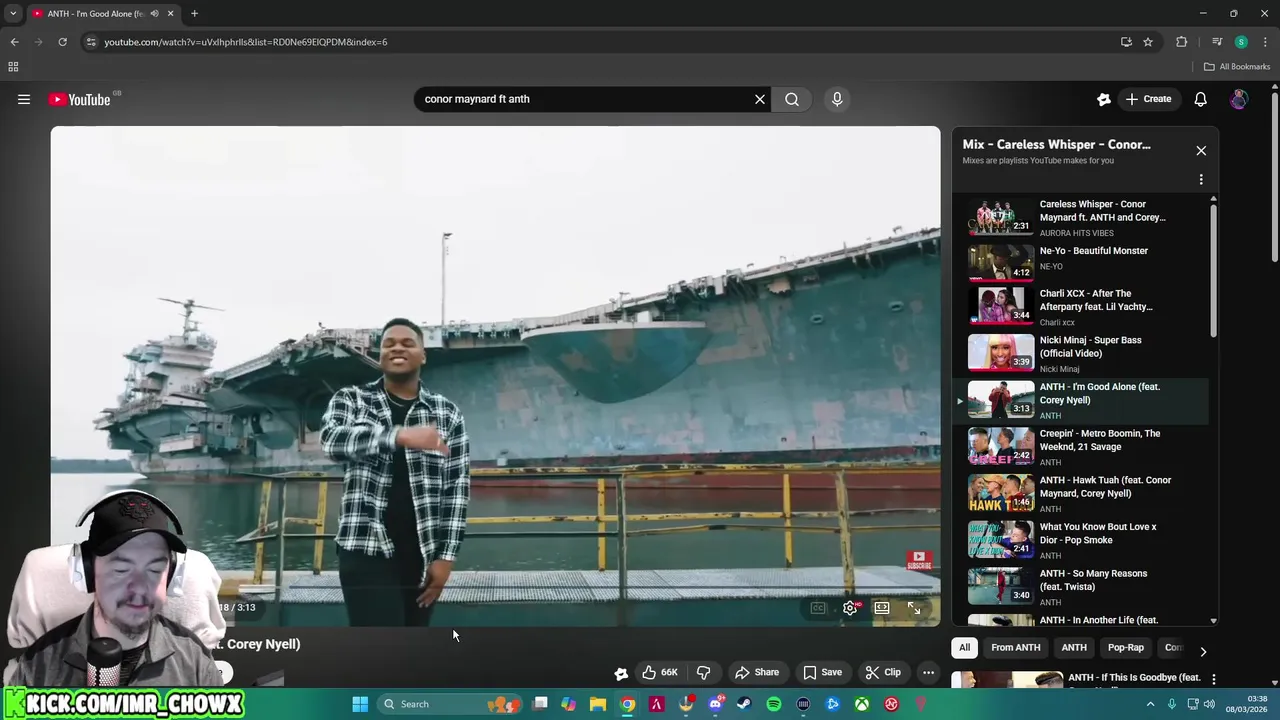Open Steam from taskbar

(744, 704)
